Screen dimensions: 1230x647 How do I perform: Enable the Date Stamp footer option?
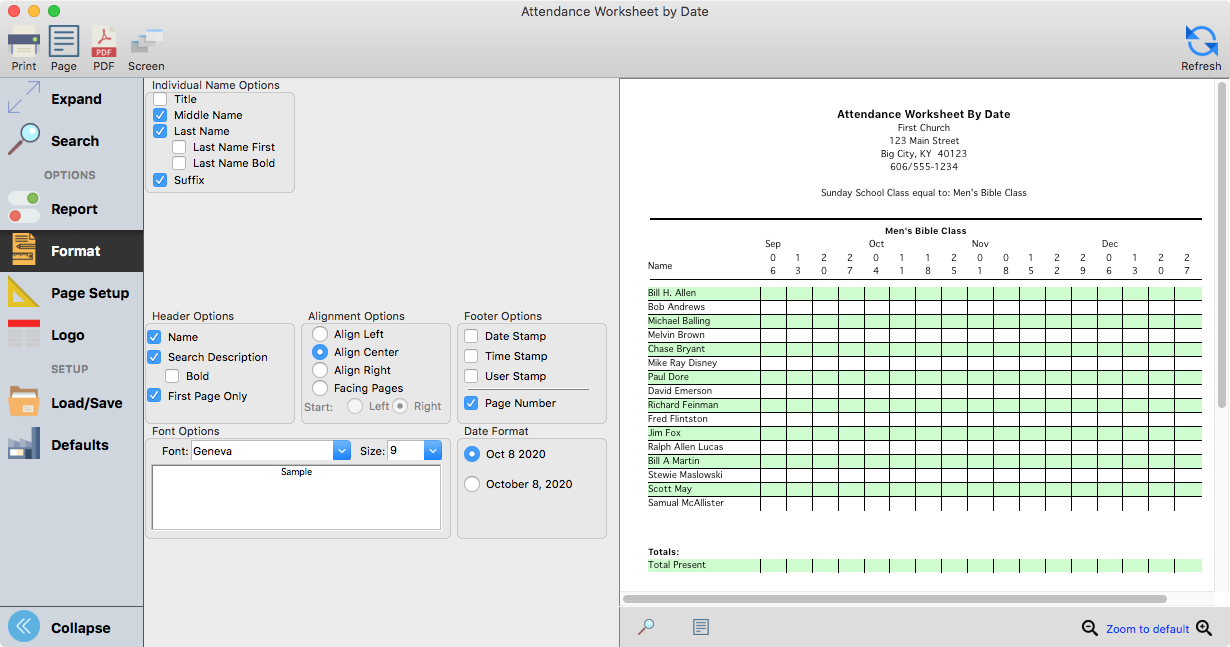[472, 336]
